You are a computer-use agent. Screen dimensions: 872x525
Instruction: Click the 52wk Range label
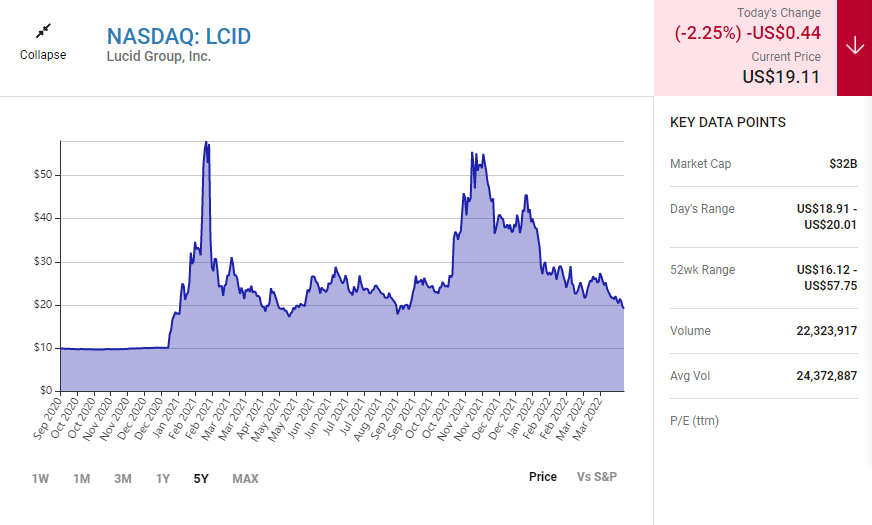click(x=702, y=270)
